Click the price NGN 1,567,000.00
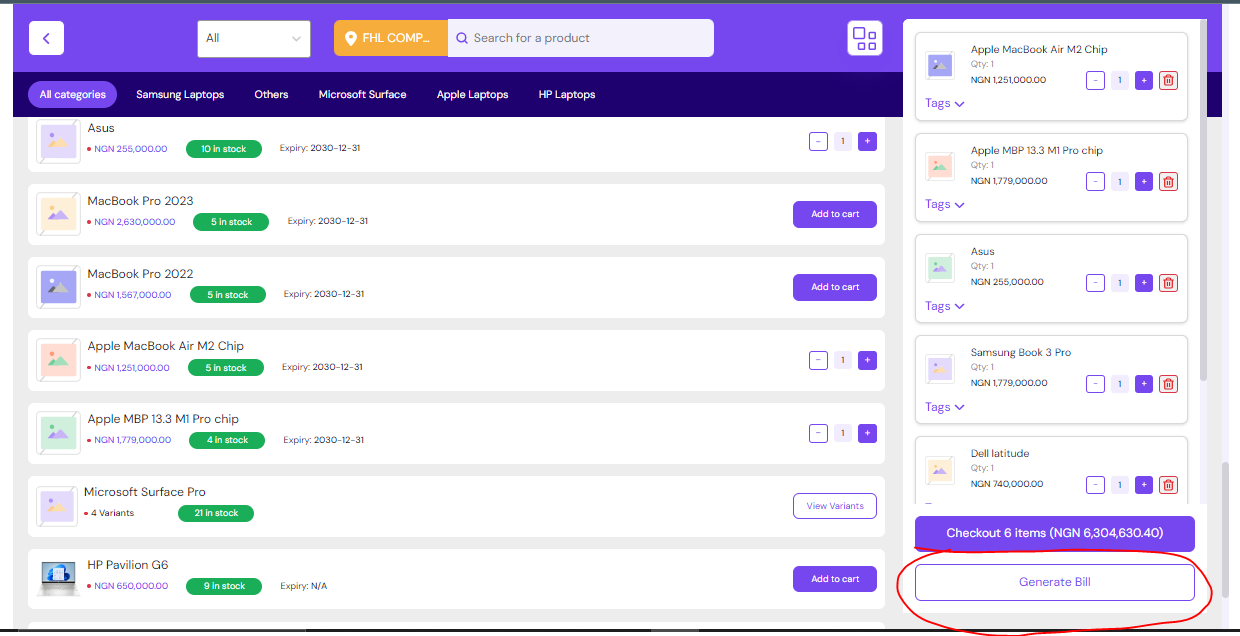The height and width of the screenshot is (636, 1240). [132, 295]
